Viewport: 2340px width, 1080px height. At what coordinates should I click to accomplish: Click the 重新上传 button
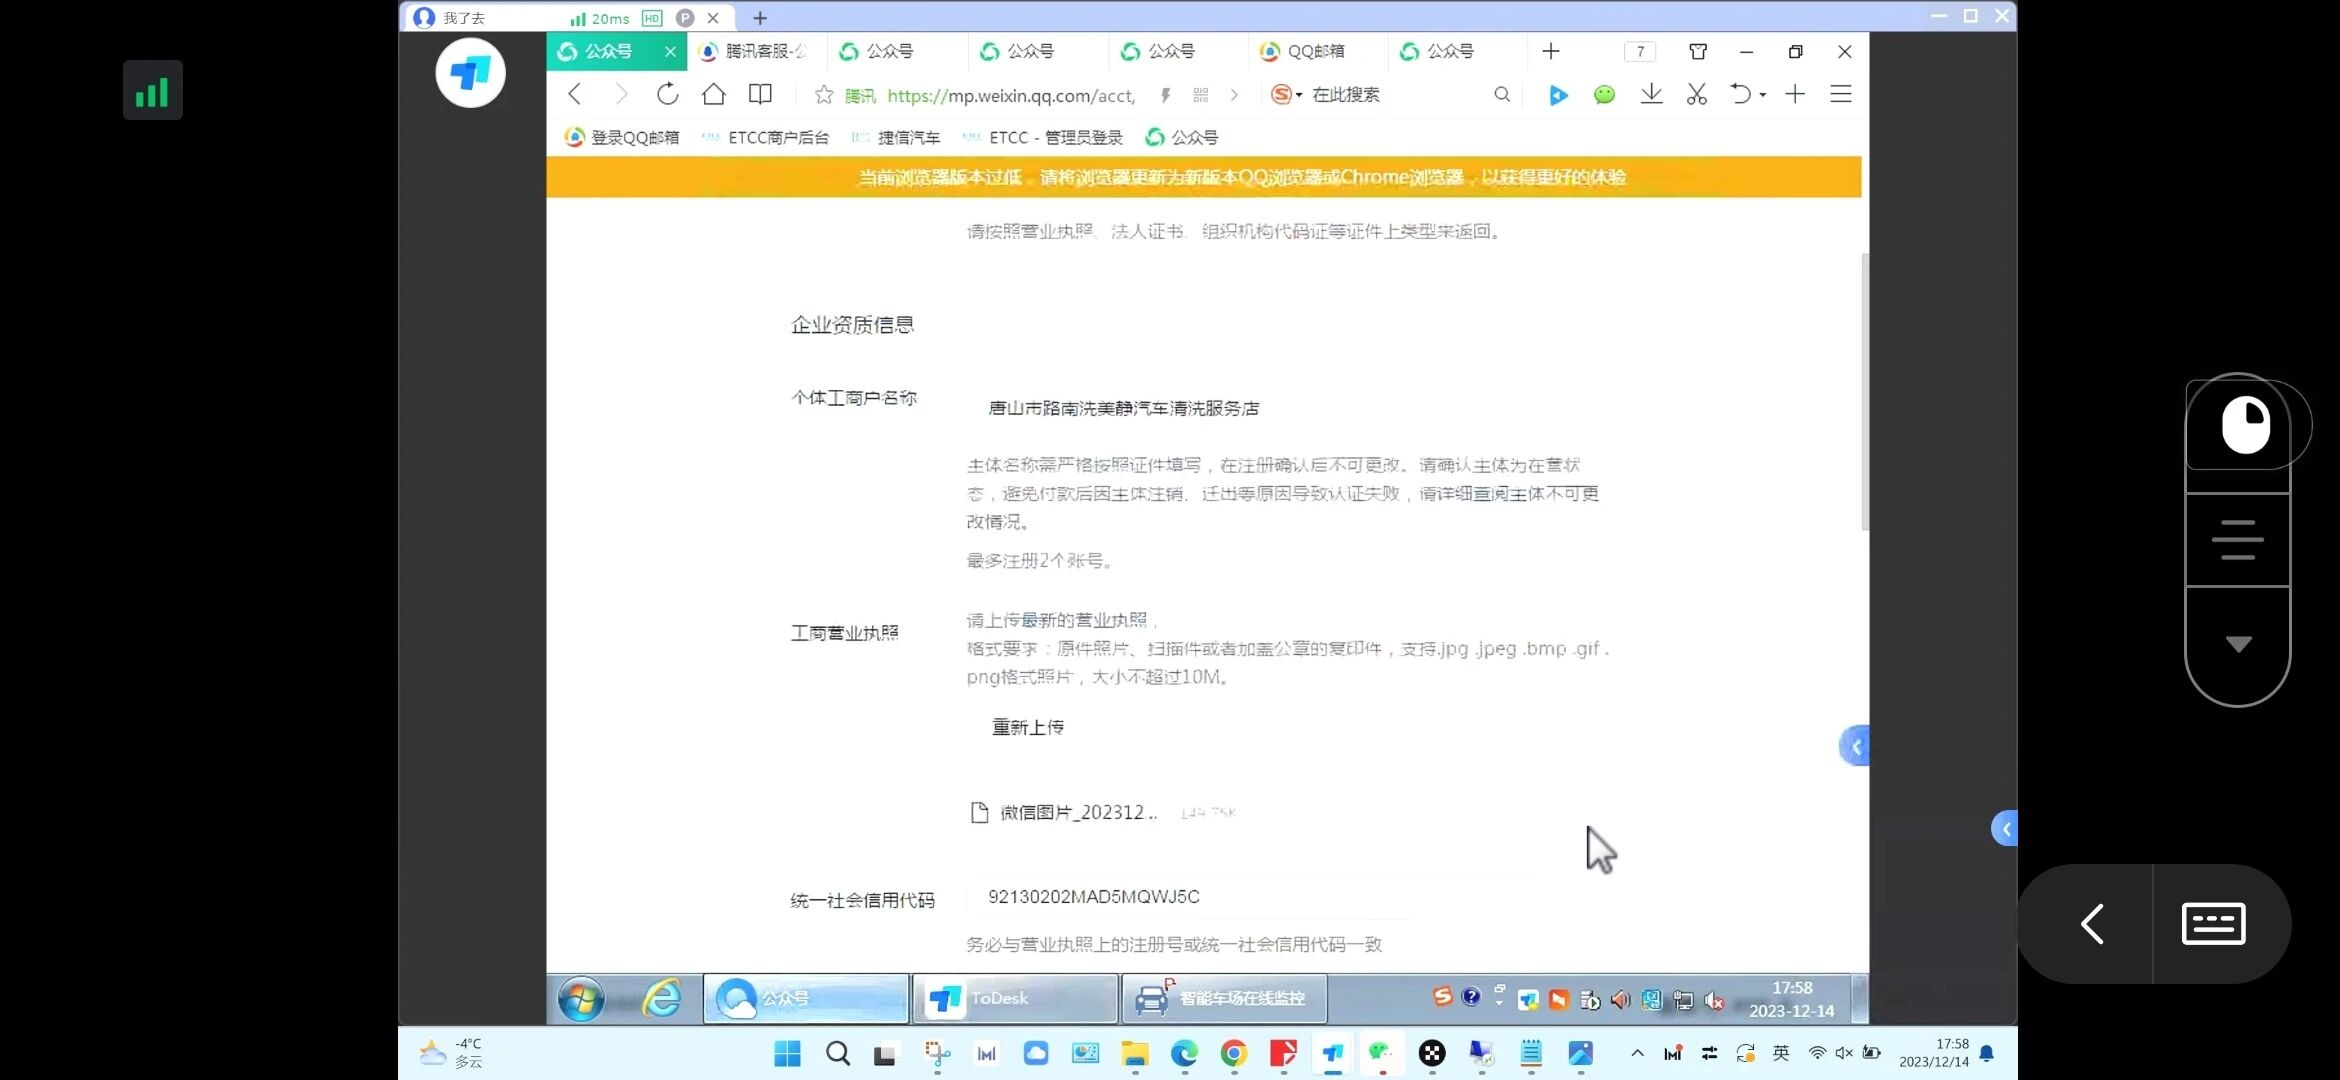[x=1027, y=727]
